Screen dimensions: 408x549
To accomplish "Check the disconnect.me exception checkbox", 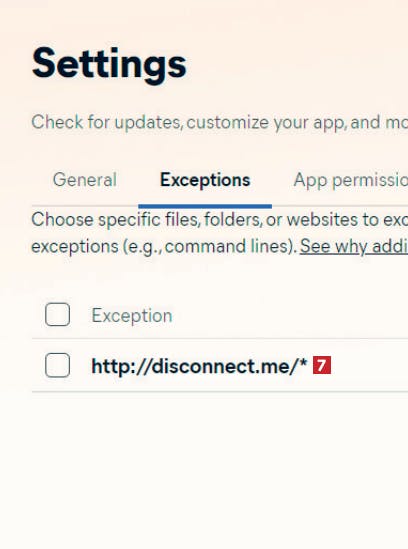I will [x=57, y=365].
